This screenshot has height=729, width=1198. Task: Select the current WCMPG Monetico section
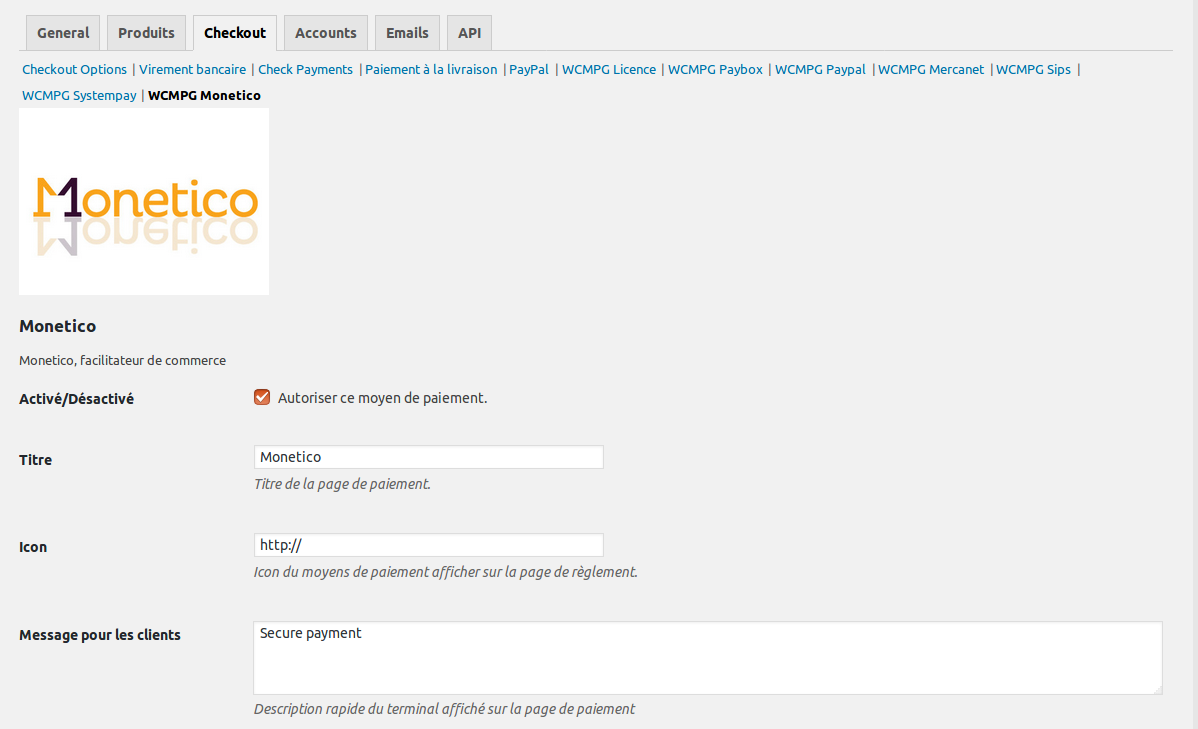204,96
